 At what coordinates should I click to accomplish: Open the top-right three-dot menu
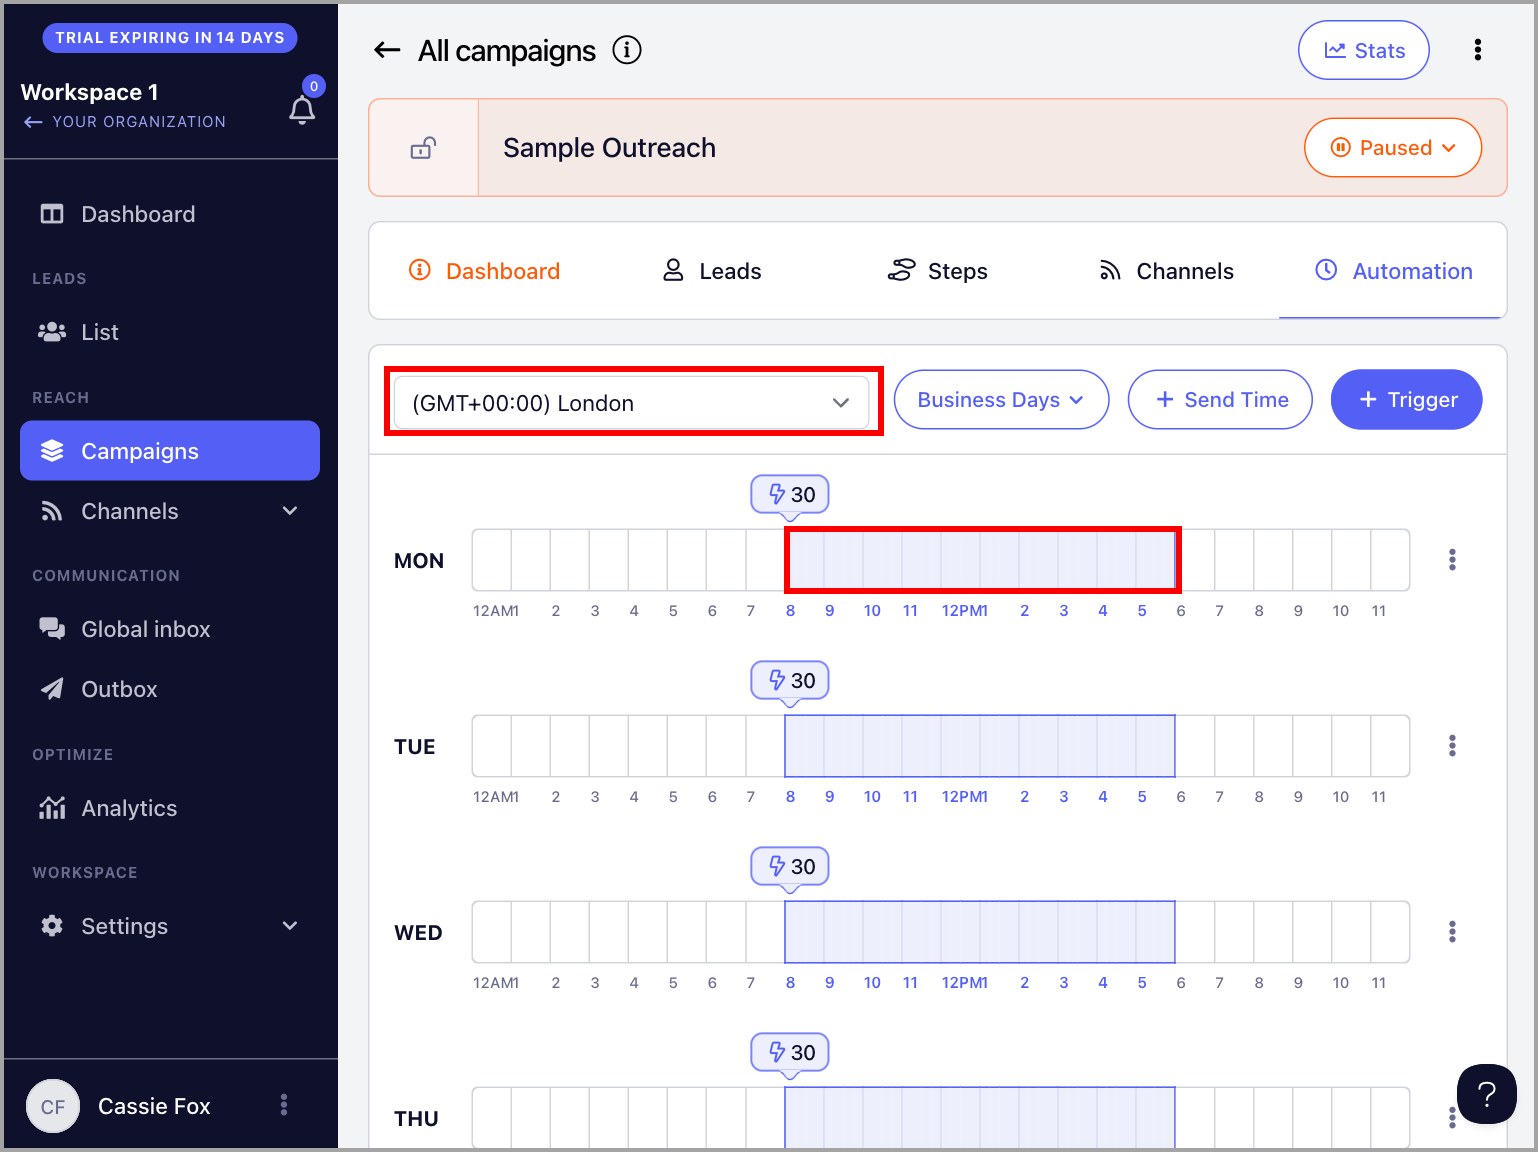click(x=1478, y=50)
